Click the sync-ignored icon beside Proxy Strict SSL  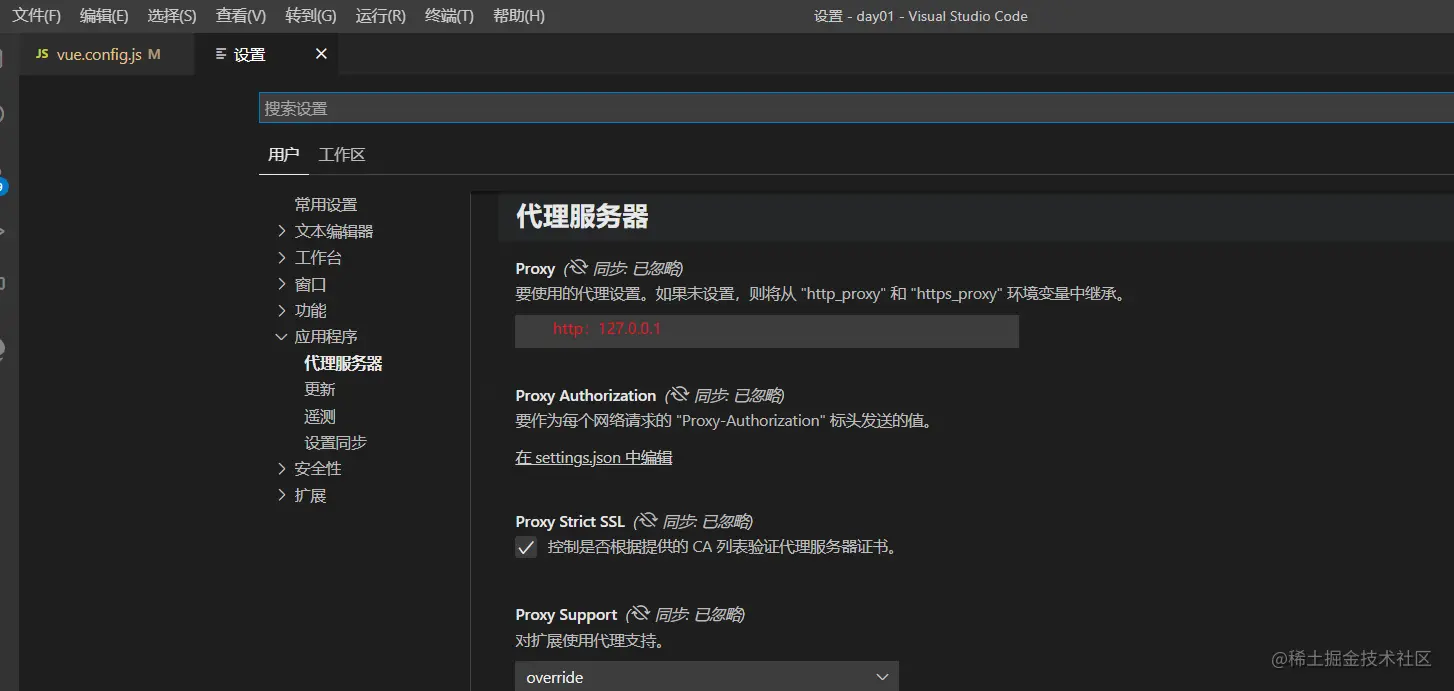click(x=648, y=521)
